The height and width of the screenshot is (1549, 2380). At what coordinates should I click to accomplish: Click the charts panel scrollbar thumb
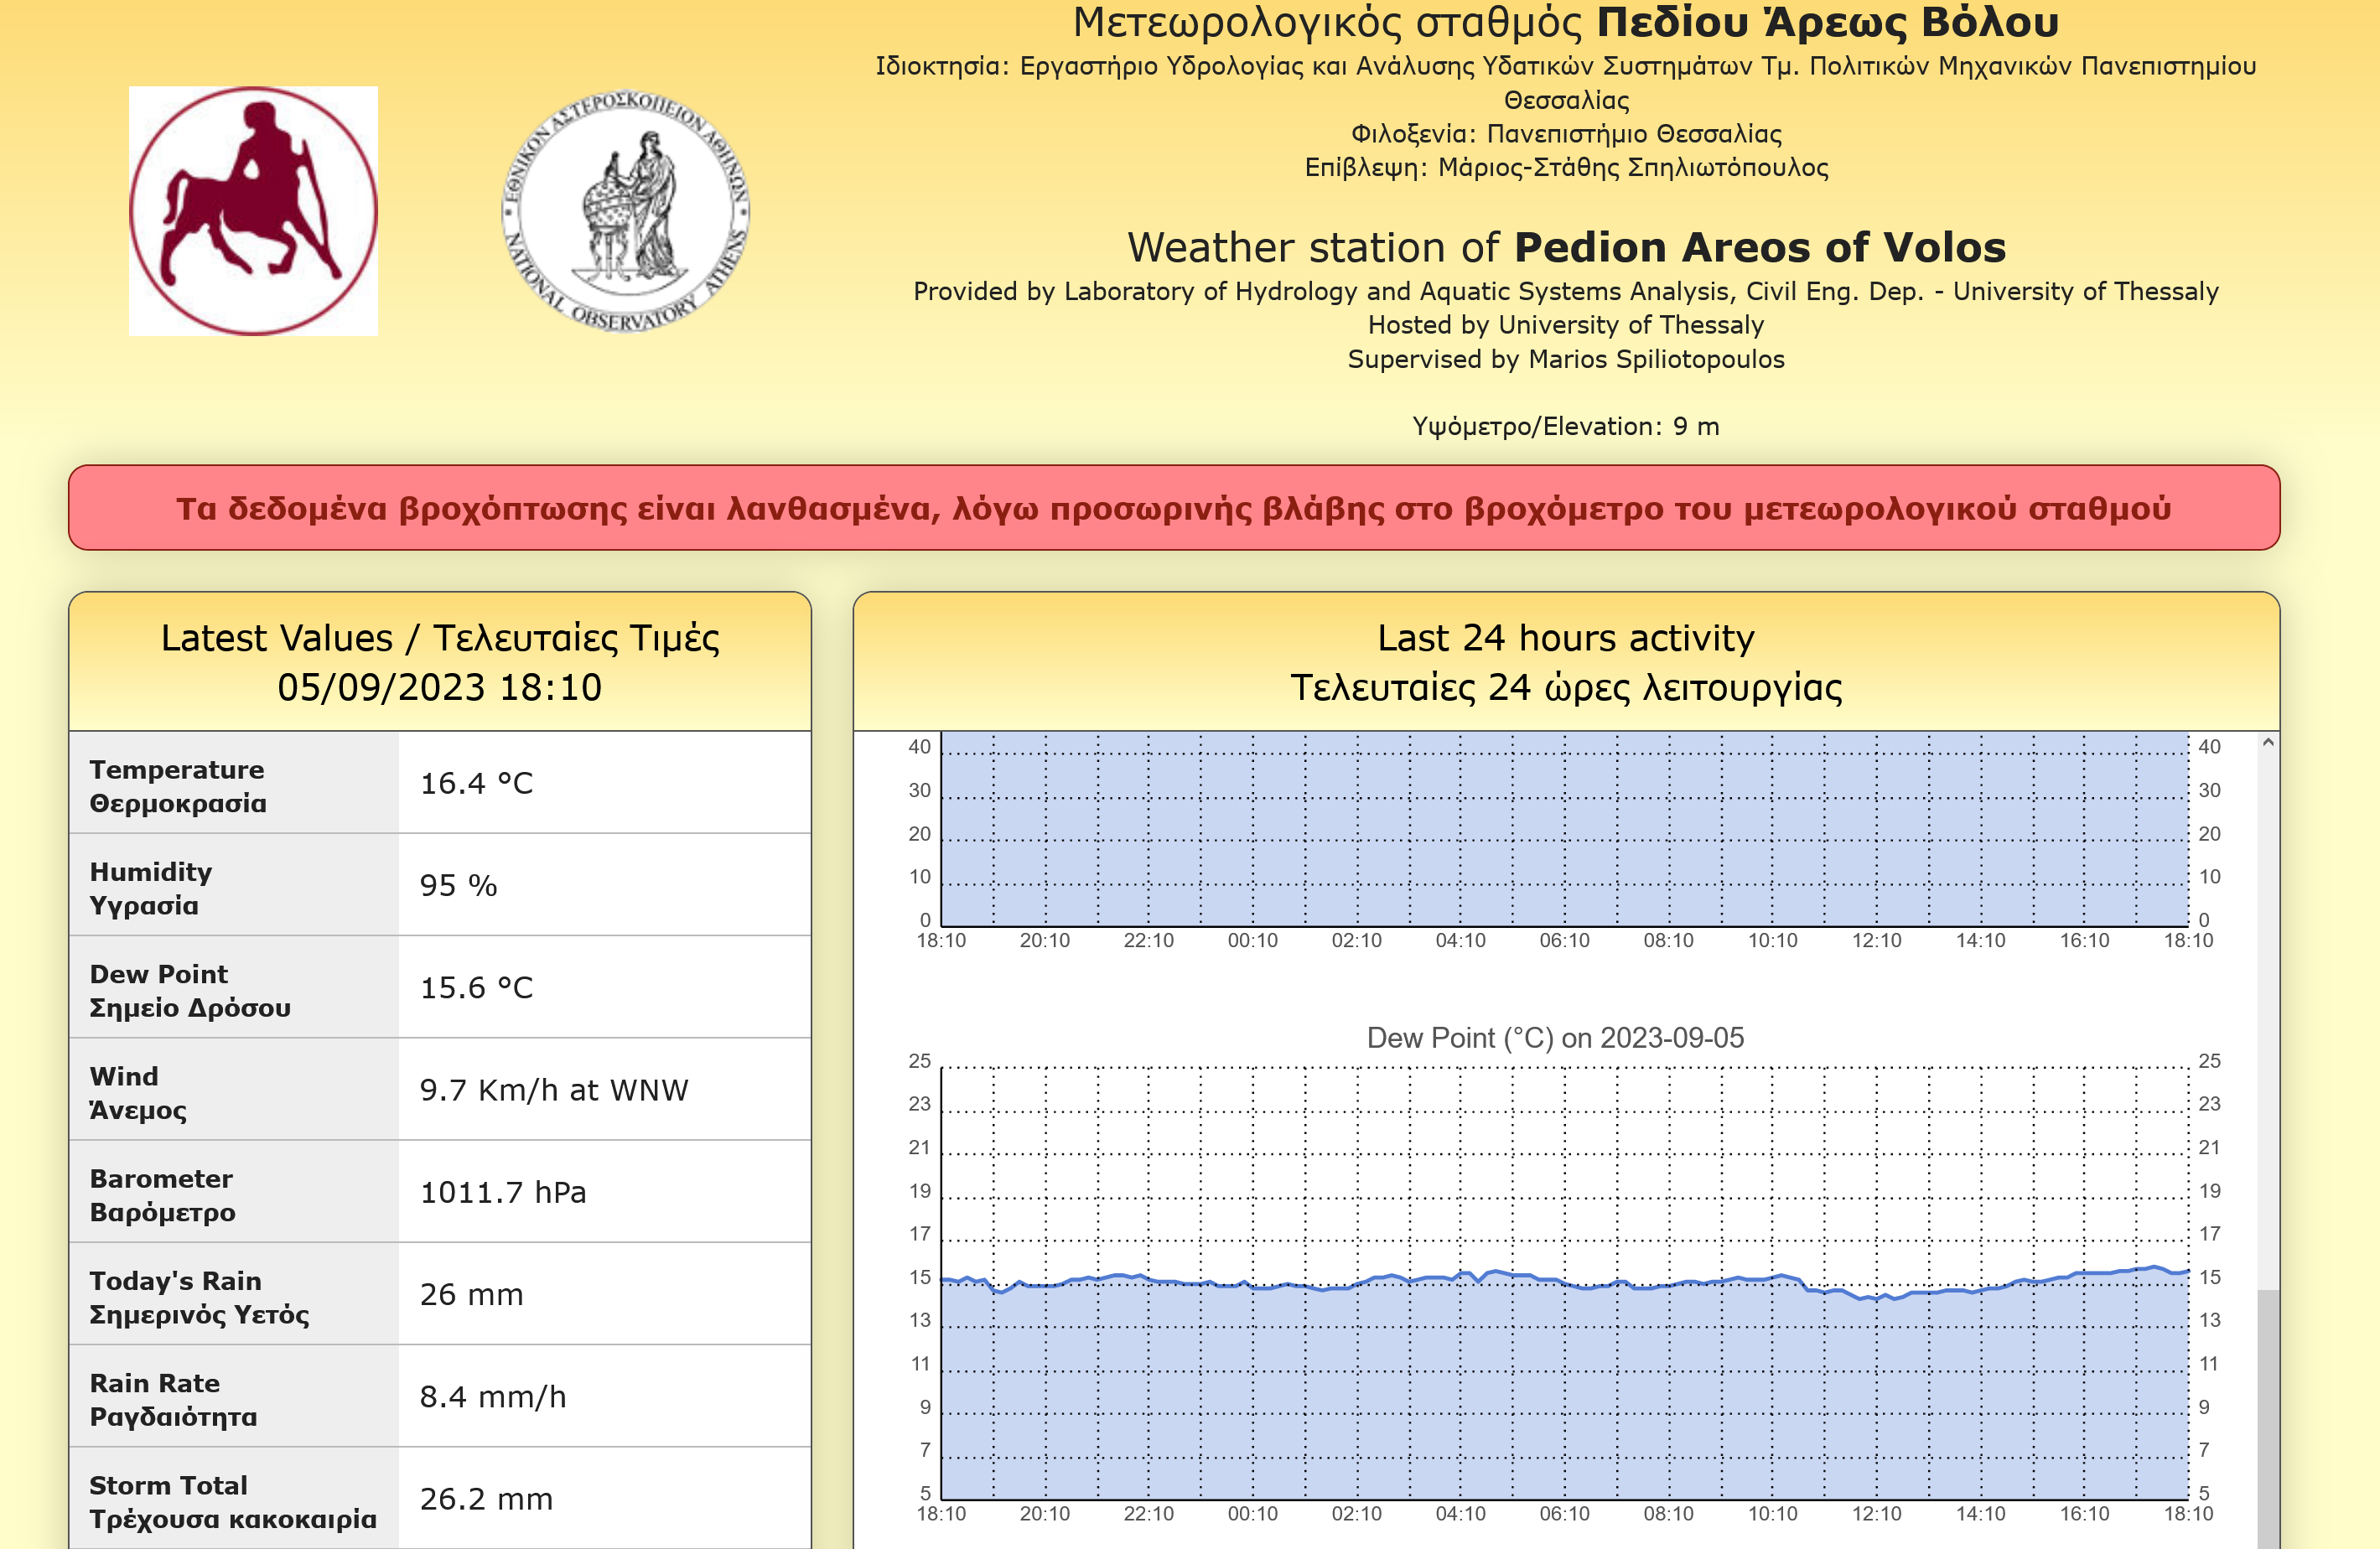(x=2268, y=1420)
